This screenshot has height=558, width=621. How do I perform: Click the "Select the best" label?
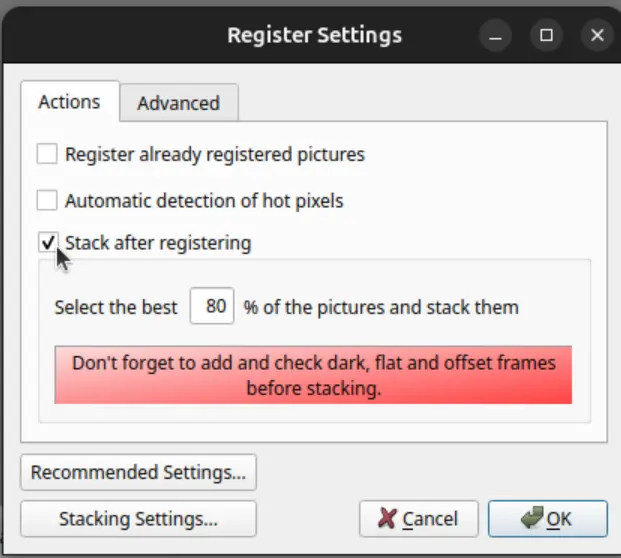(x=116, y=307)
